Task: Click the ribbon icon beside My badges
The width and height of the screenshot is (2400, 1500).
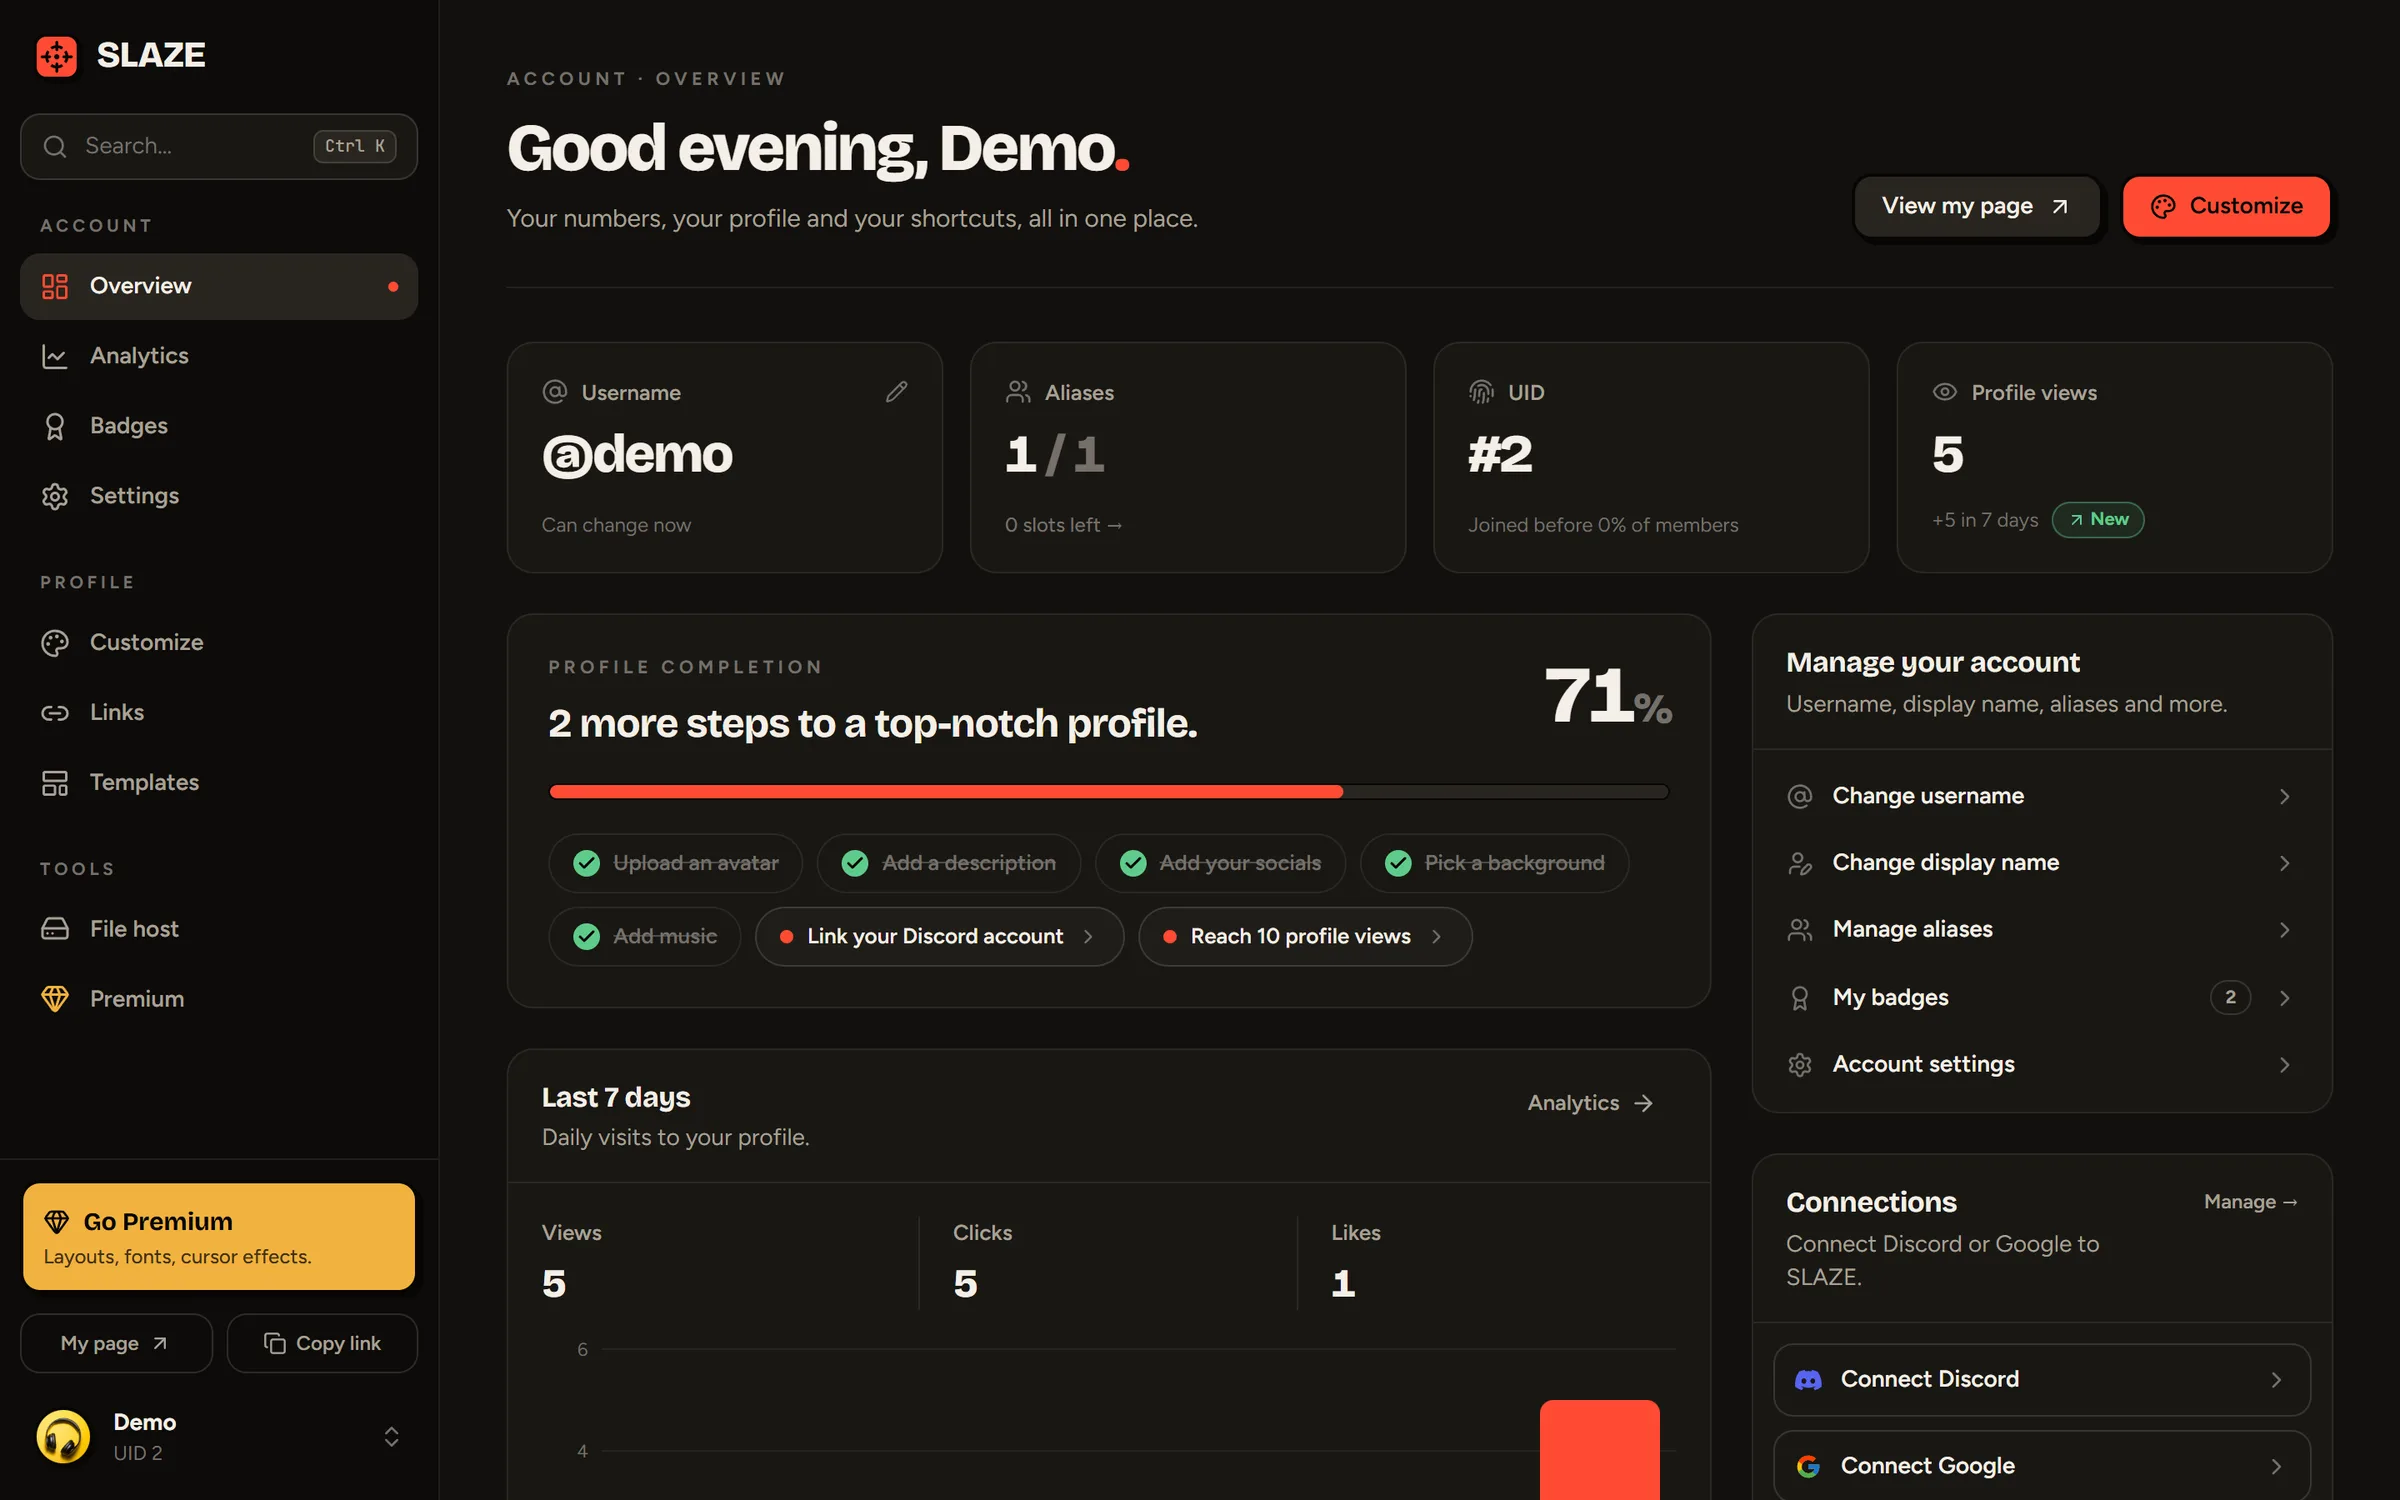Action: pyautogui.click(x=1799, y=998)
